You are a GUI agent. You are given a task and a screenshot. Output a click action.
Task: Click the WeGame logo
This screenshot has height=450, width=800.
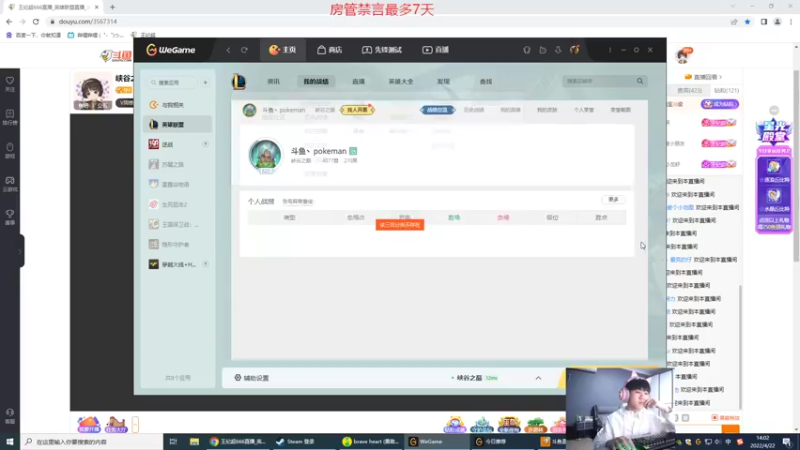[171, 50]
